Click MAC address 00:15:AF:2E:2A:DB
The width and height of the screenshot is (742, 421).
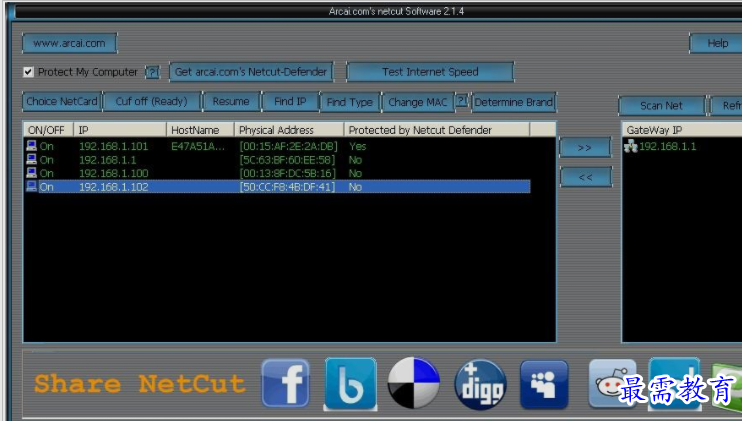click(x=288, y=146)
